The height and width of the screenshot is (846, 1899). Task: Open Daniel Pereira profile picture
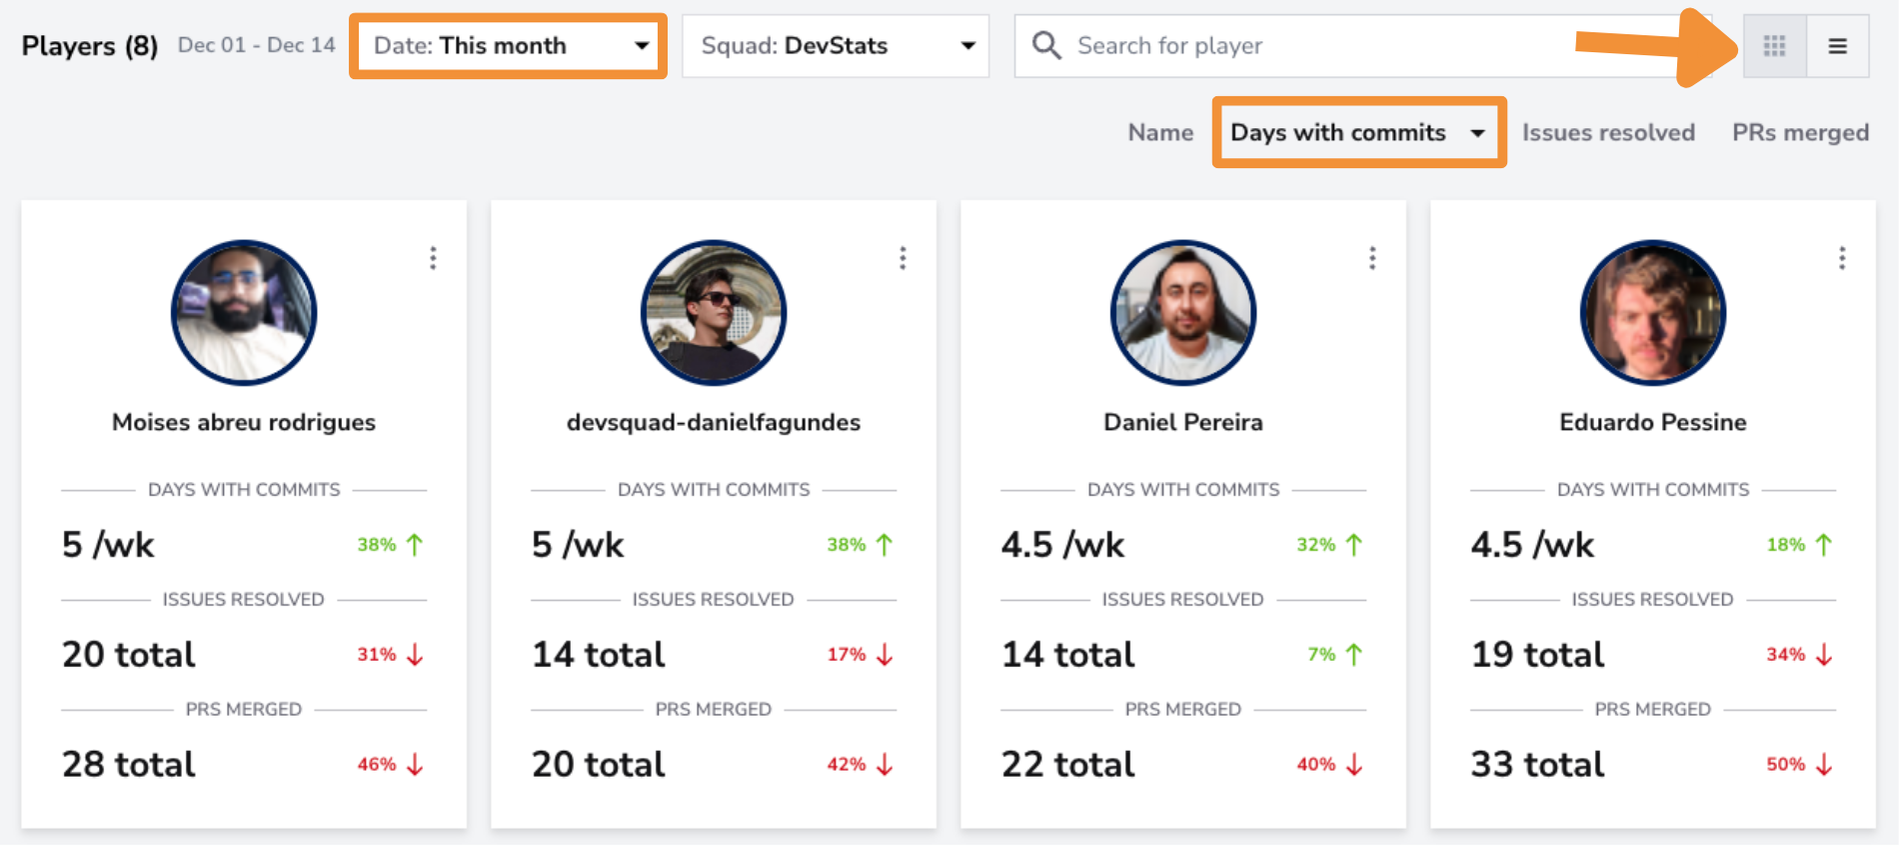click(x=1183, y=312)
